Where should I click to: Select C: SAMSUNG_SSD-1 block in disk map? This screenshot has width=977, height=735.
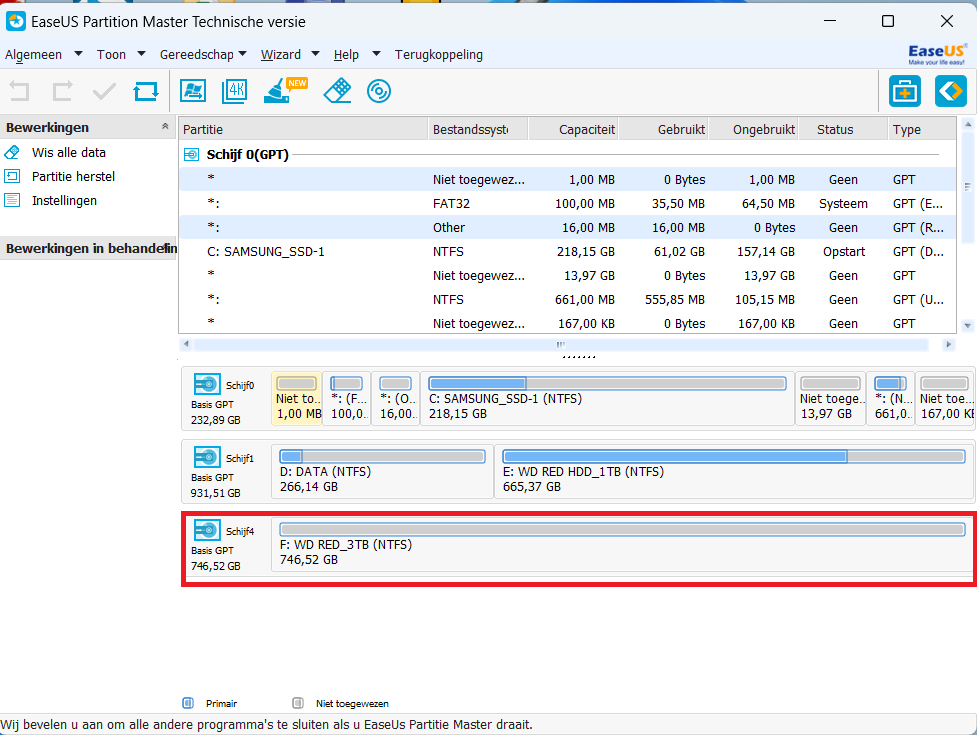coord(608,399)
